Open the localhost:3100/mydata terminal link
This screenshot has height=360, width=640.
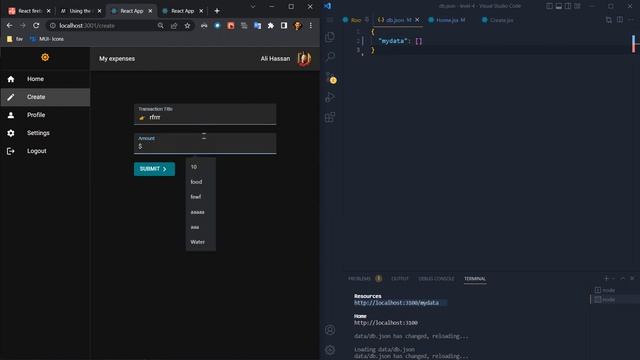396,303
